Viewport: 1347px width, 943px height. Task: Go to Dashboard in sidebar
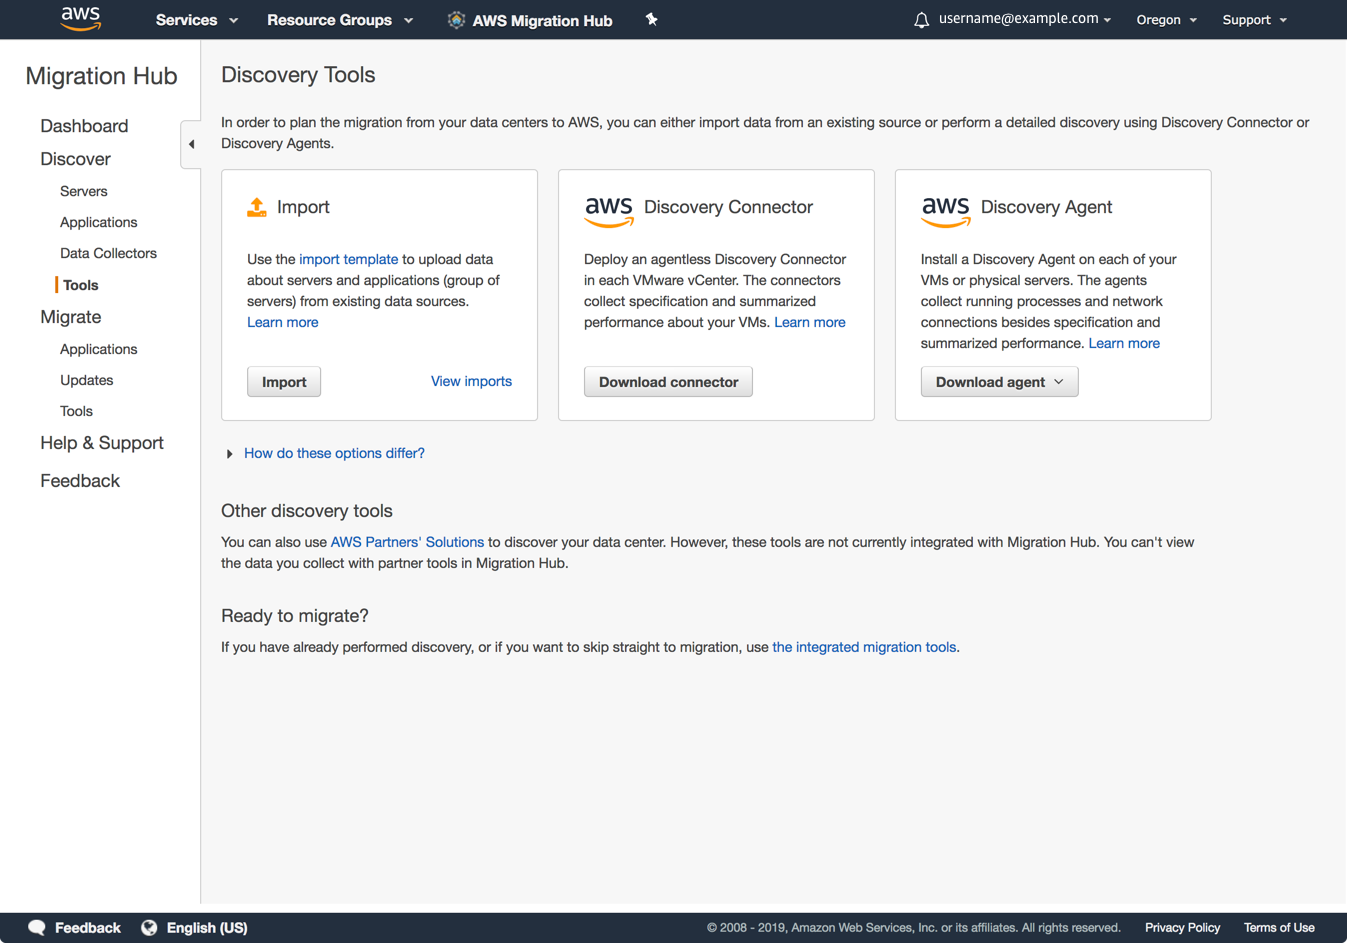(84, 126)
